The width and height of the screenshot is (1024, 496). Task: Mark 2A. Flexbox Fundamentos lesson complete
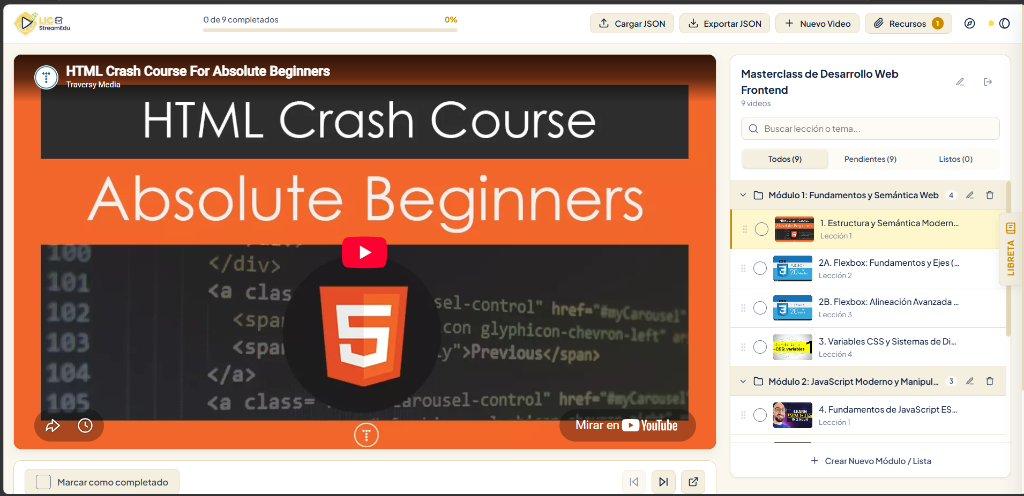coord(760,268)
